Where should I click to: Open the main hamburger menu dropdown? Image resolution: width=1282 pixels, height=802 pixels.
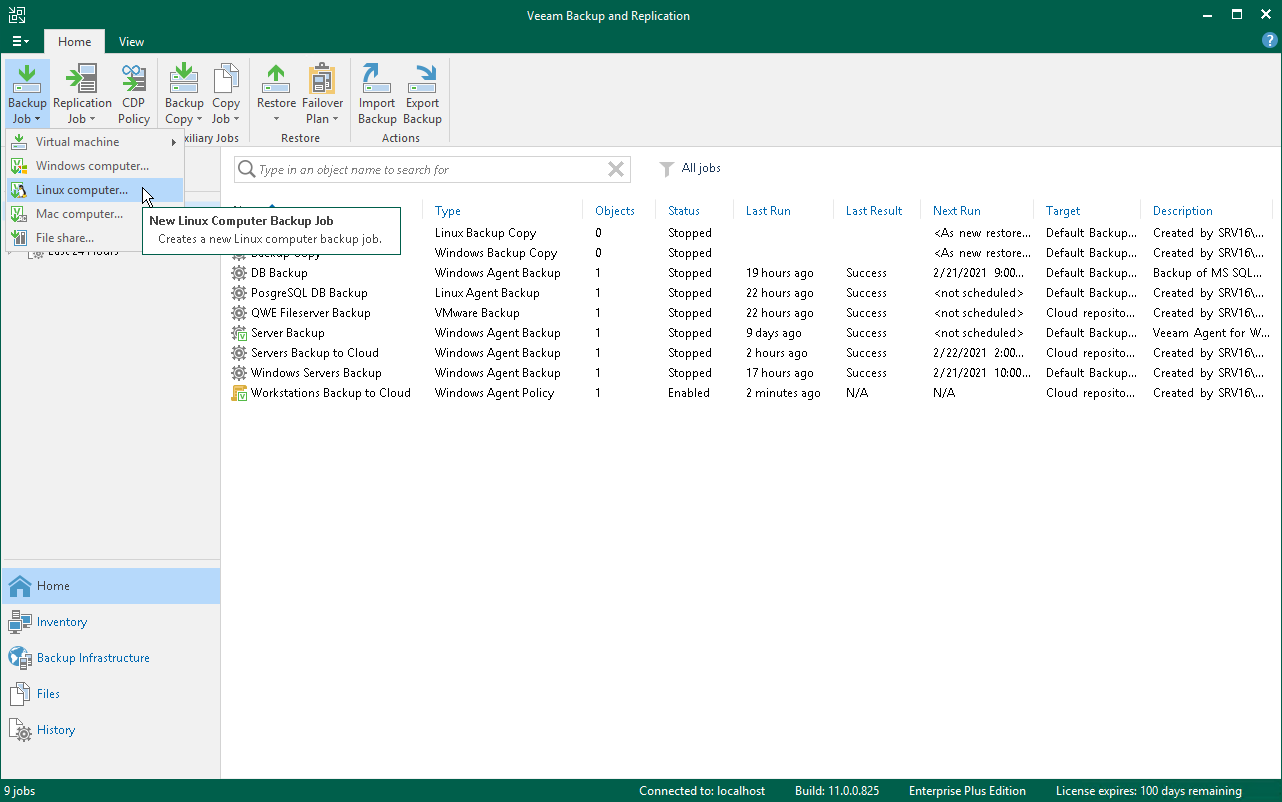tap(20, 42)
